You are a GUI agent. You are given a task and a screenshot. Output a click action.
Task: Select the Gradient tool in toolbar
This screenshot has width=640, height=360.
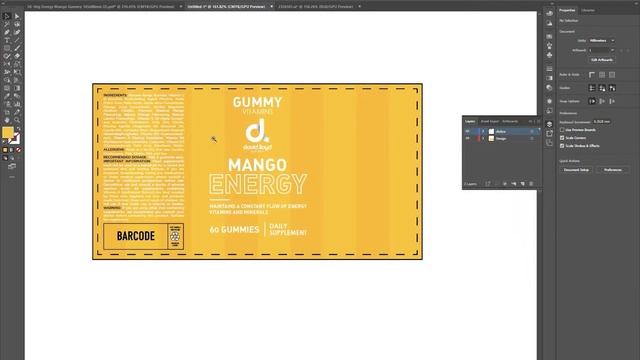tap(17, 88)
